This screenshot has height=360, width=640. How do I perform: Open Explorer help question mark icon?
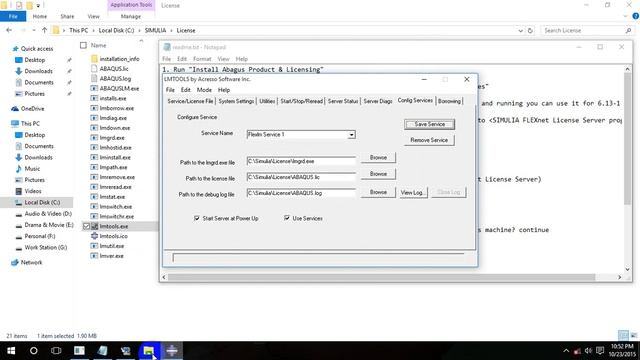point(636,16)
